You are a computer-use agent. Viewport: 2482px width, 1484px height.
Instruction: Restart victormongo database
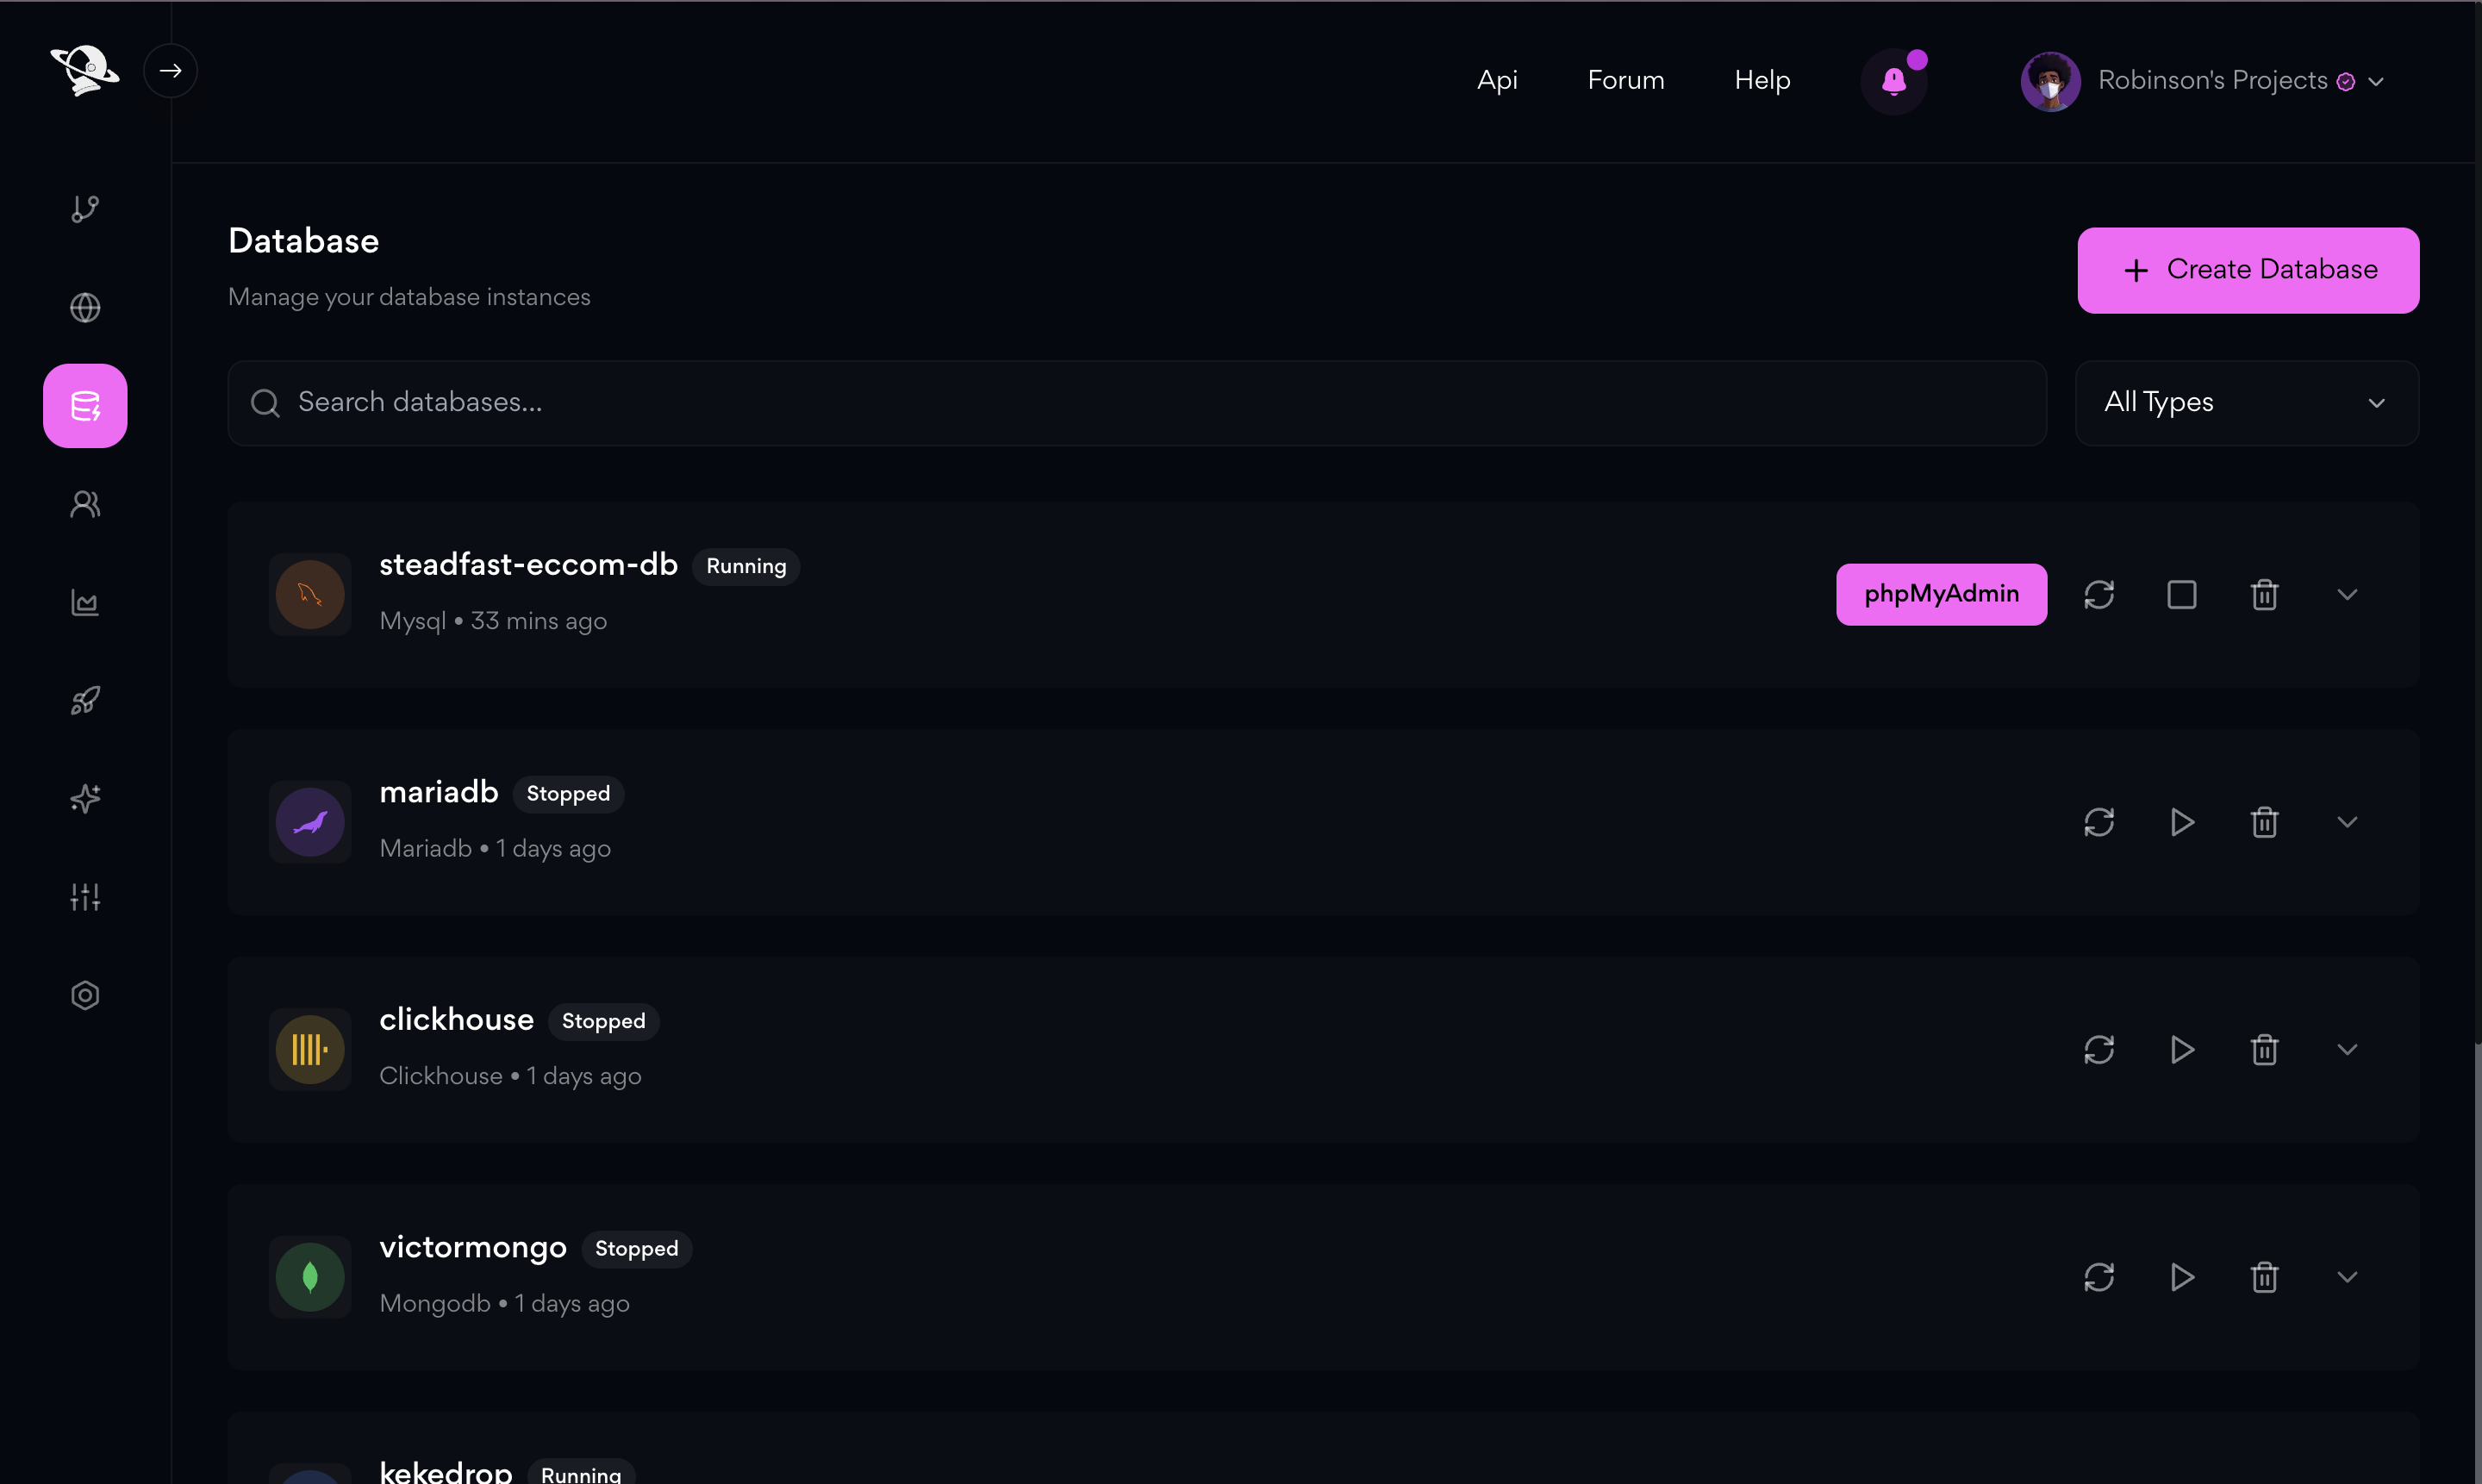click(x=2099, y=1277)
